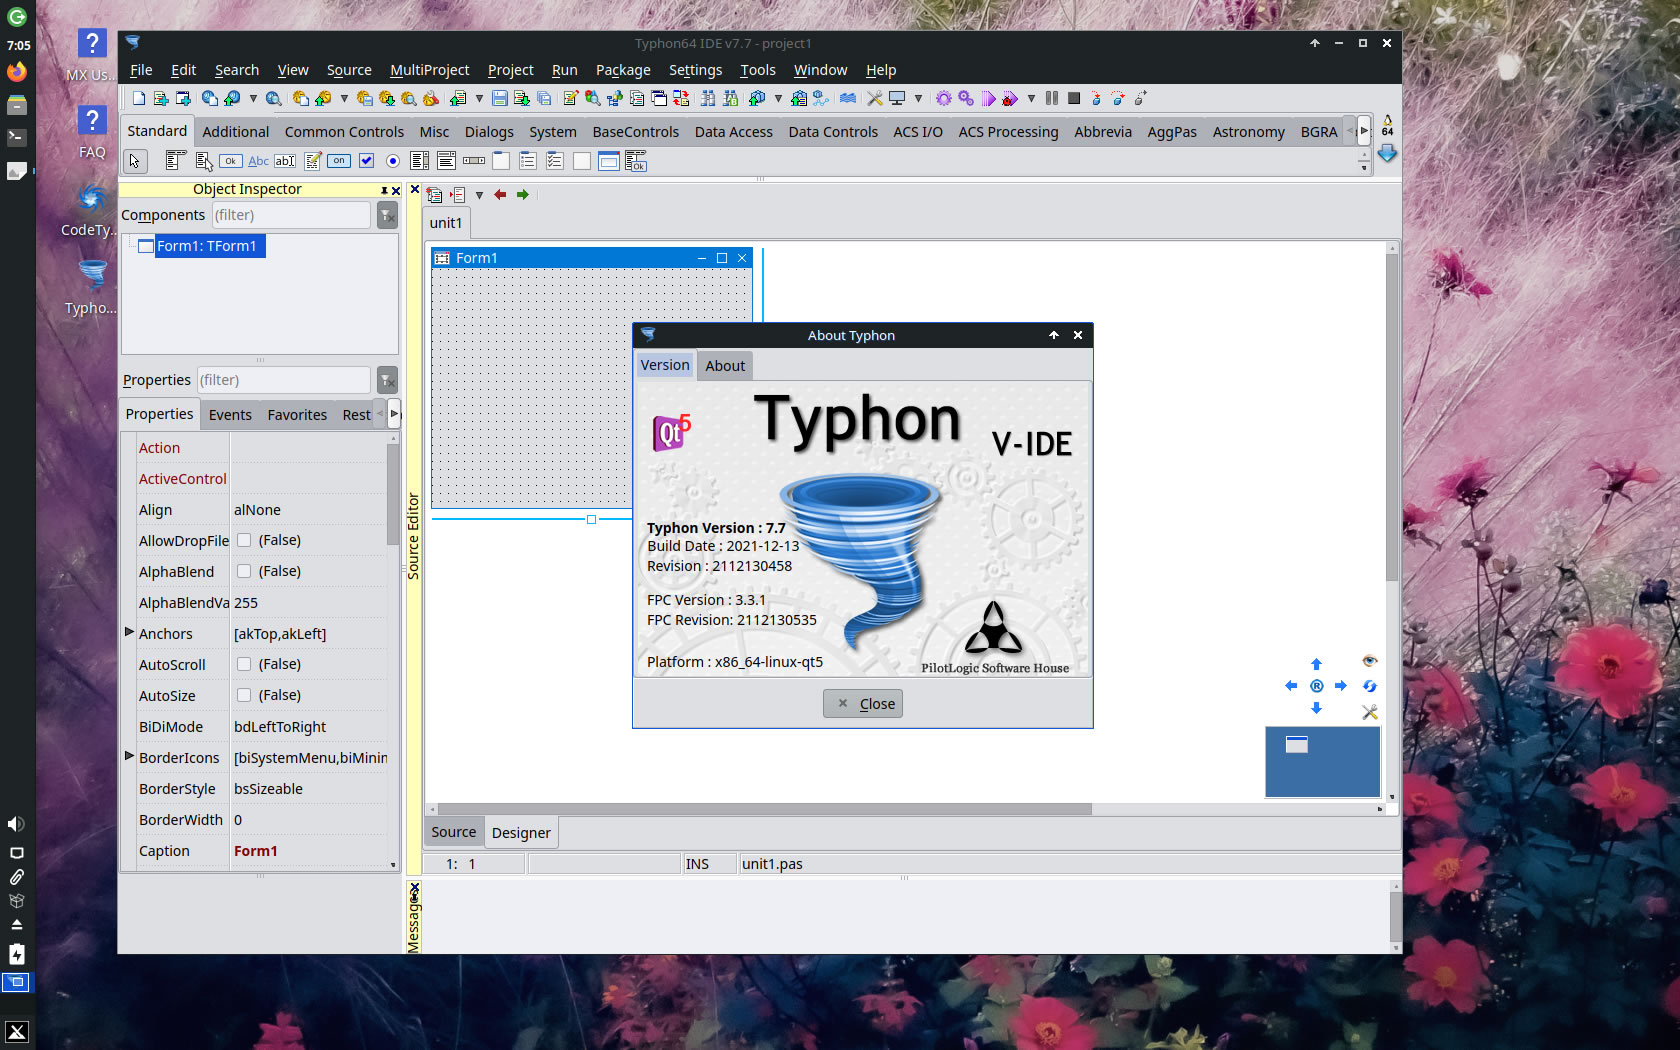Jump back with red left arrow
Viewport: 1680px width, 1050px height.
pyautogui.click(x=500, y=194)
